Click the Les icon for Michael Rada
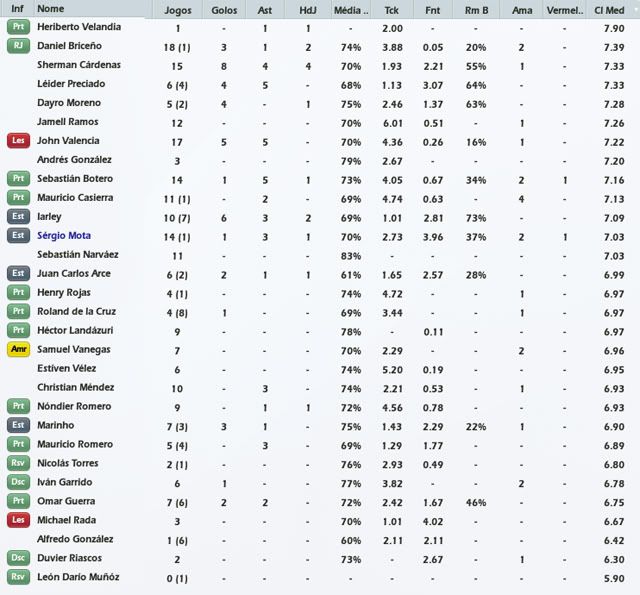 (18, 520)
